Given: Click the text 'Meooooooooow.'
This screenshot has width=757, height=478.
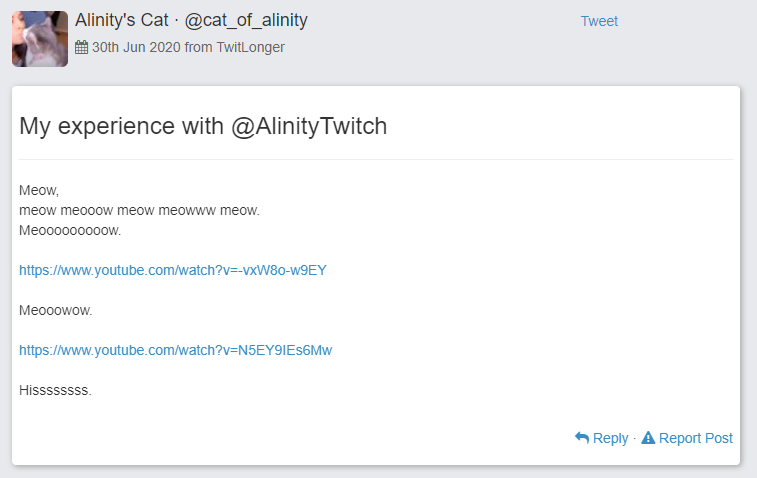Looking at the screenshot, I should coord(70,230).
